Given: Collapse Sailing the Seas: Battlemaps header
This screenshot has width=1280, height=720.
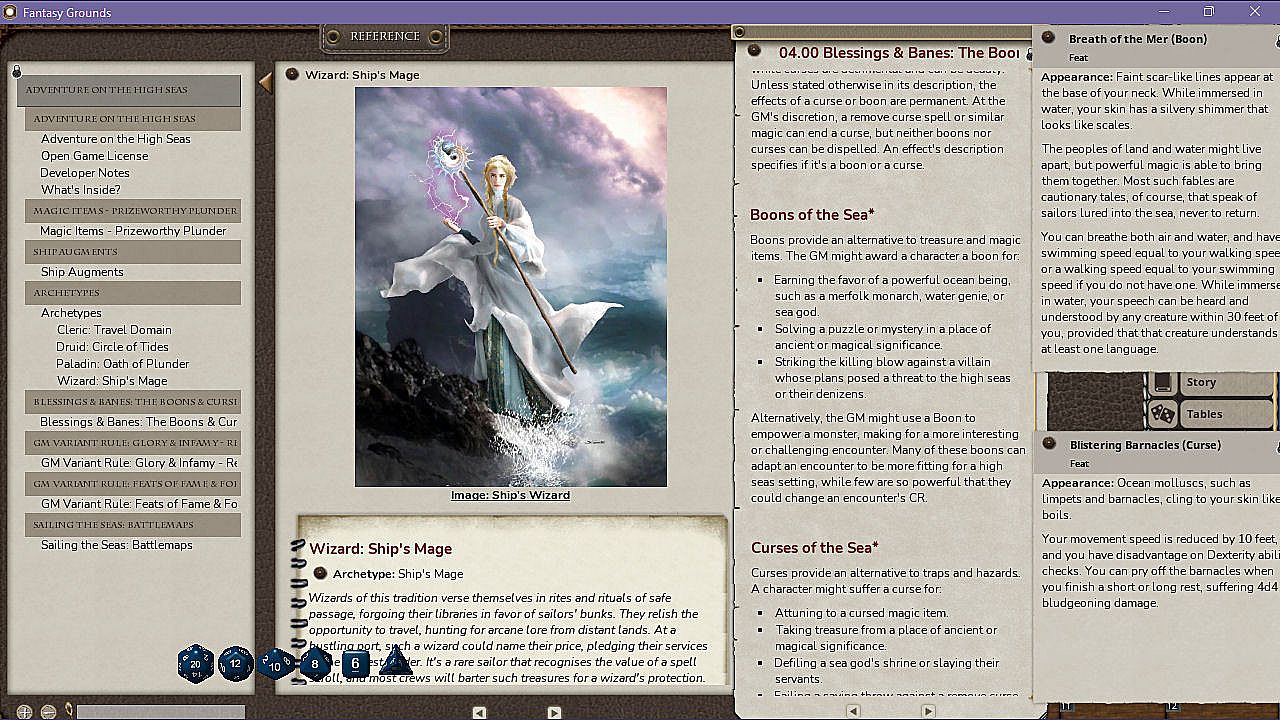Looking at the screenshot, I should pyautogui.click(x=133, y=524).
